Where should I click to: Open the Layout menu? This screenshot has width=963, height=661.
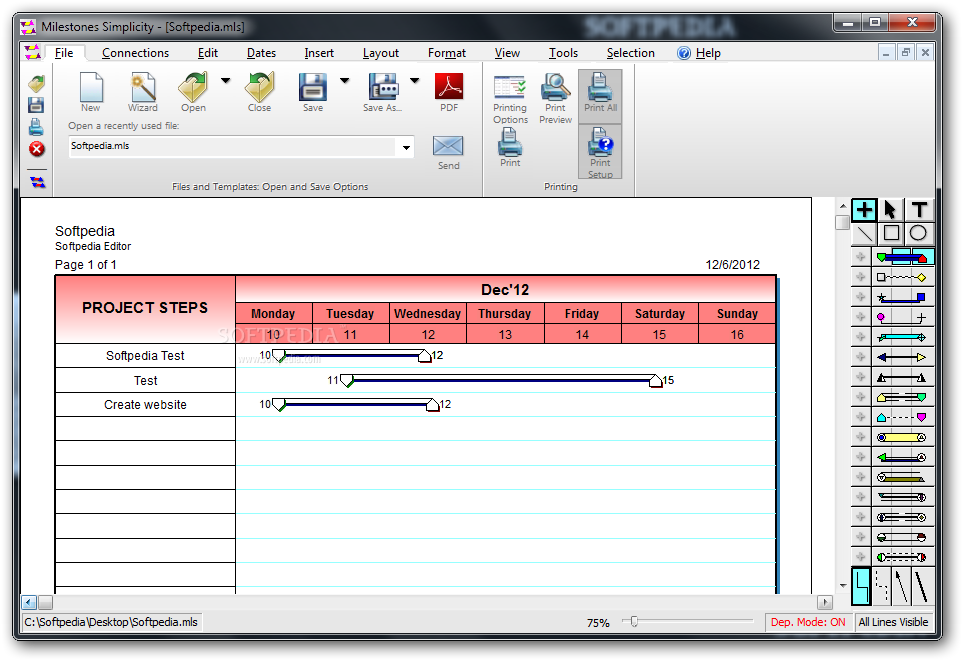[x=381, y=53]
